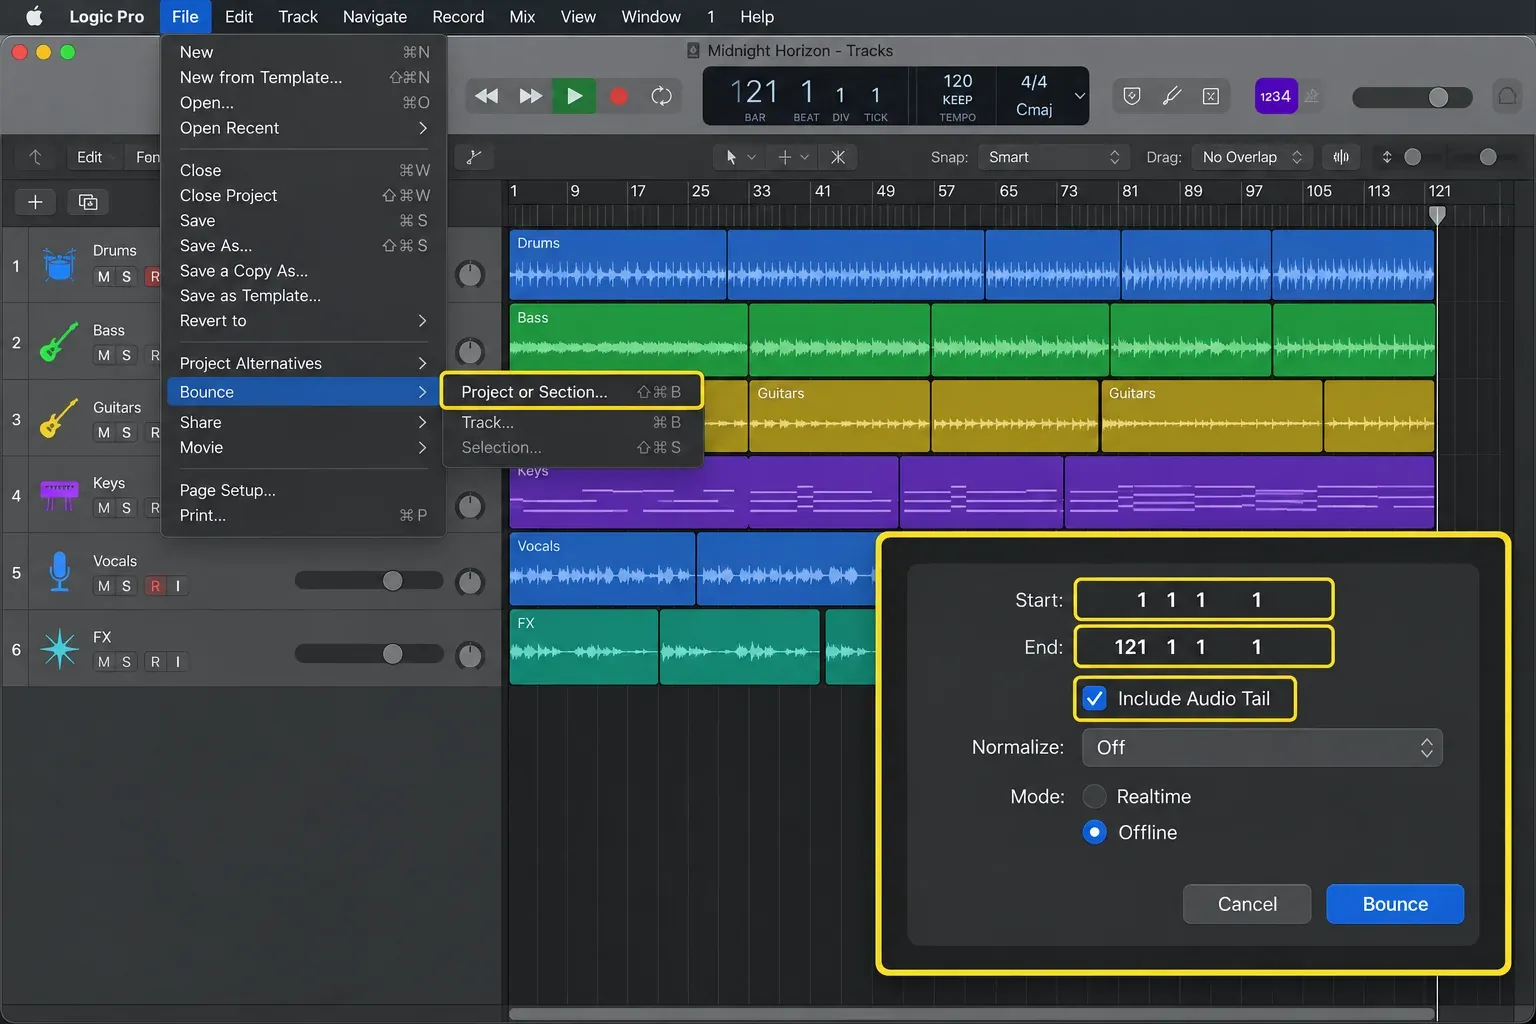Viewport: 1536px width, 1024px height.
Task: Click the project end marker at bar 121
Action: coord(1437,214)
